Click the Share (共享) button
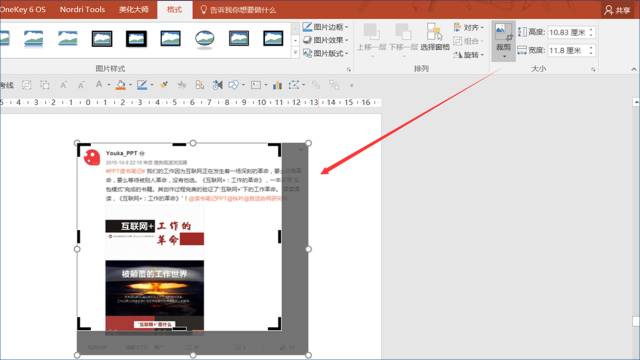Image resolution: width=640 pixels, height=360 pixels. pyautogui.click(x=618, y=10)
